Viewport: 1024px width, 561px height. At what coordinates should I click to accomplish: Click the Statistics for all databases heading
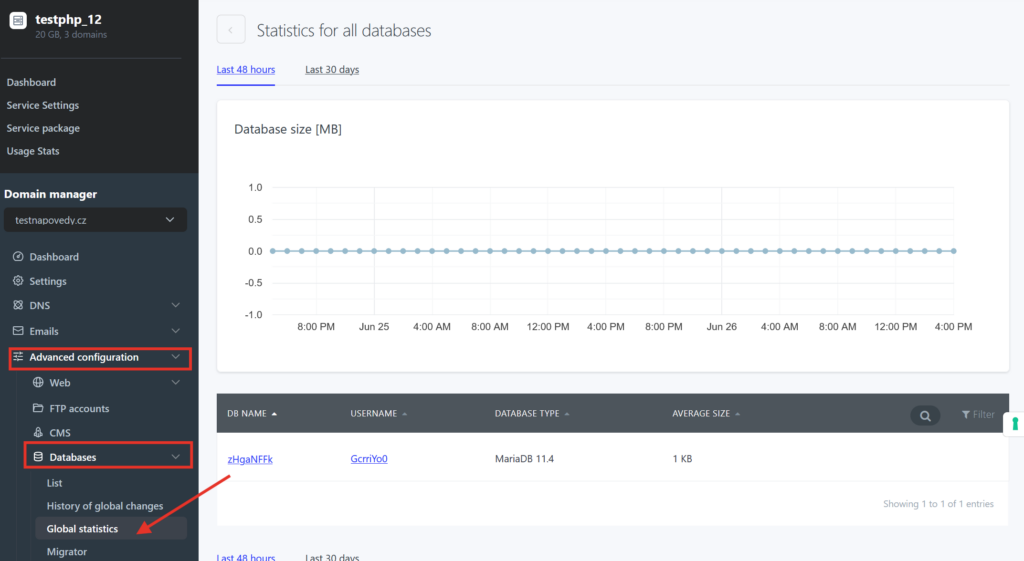pos(344,31)
